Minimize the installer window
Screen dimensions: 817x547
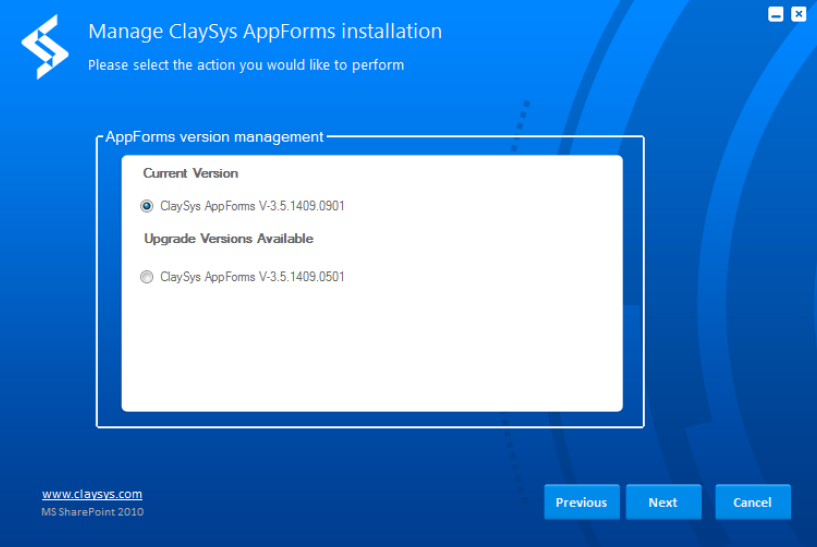[775, 14]
